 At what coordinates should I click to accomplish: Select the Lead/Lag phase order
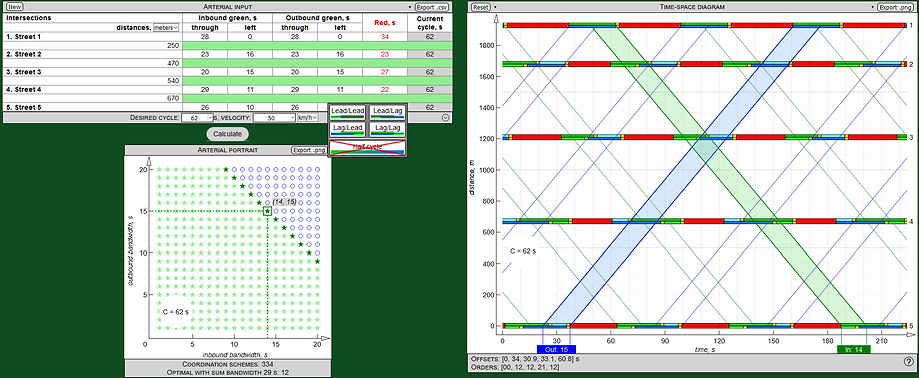click(387, 112)
